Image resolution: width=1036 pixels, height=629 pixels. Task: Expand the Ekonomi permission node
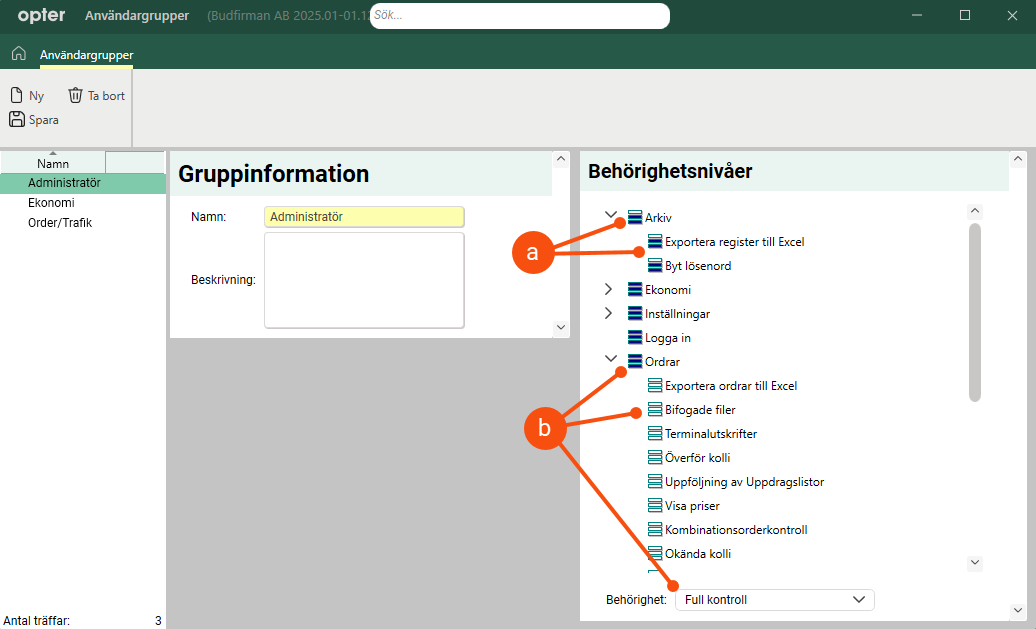click(x=608, y=290)
